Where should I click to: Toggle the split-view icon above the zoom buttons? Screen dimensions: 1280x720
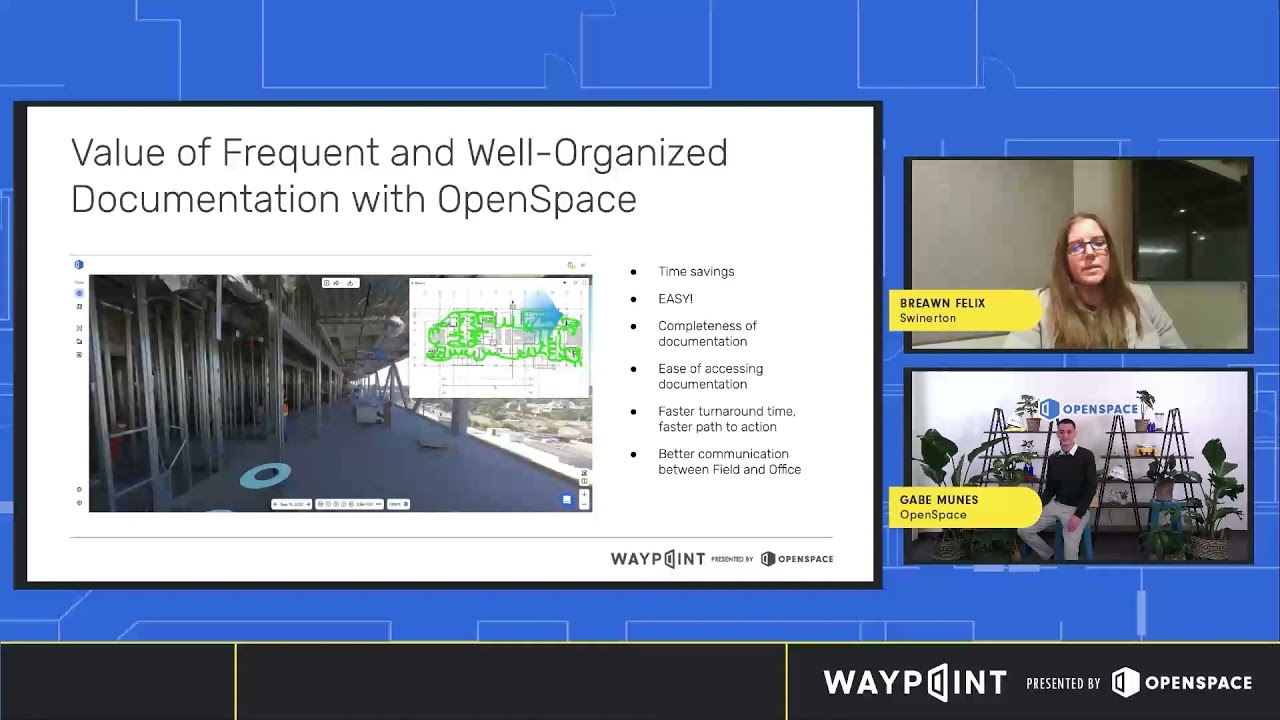(584, 481)
